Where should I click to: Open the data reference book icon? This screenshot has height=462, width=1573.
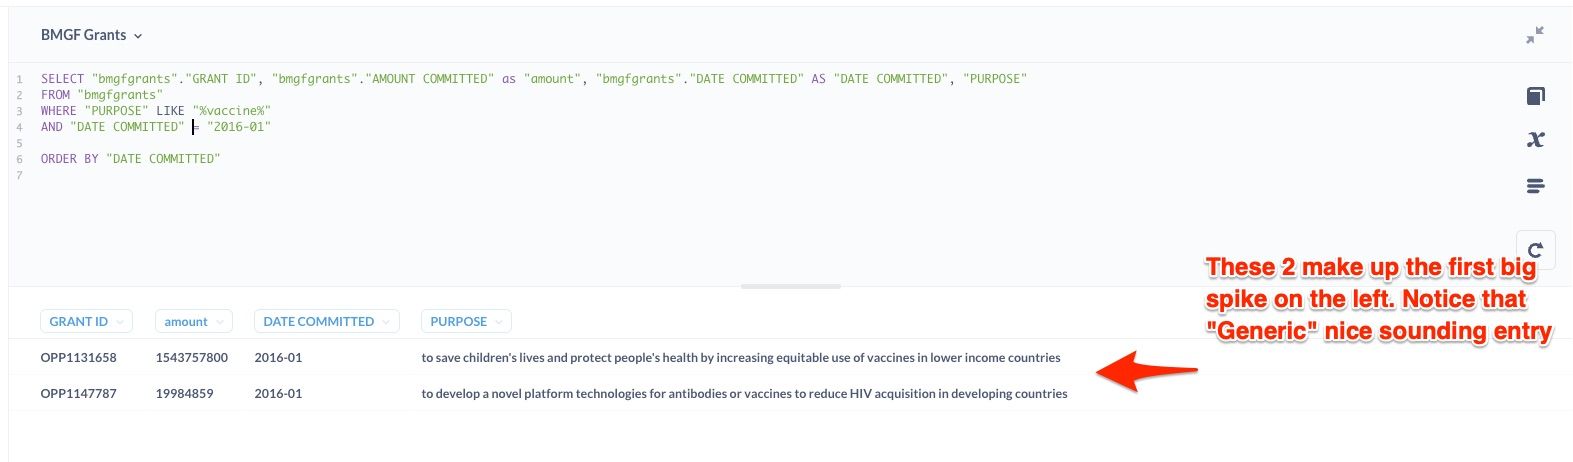(x=1536, y=96)
